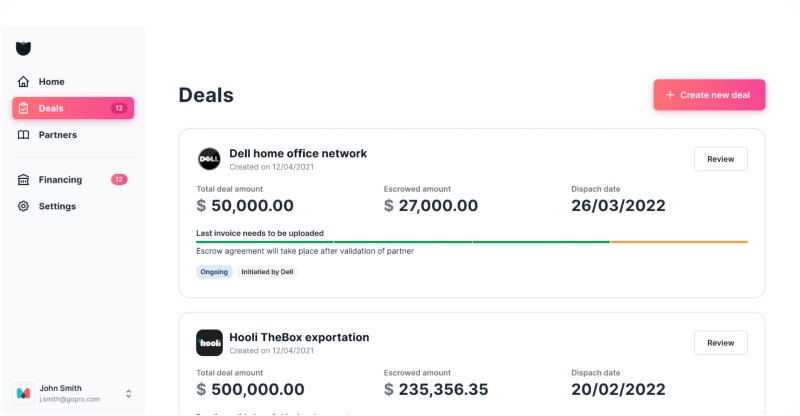Click John Smith's avatar icon
The height and width of the screenshot is (416, 800).
tap(24, 393)
